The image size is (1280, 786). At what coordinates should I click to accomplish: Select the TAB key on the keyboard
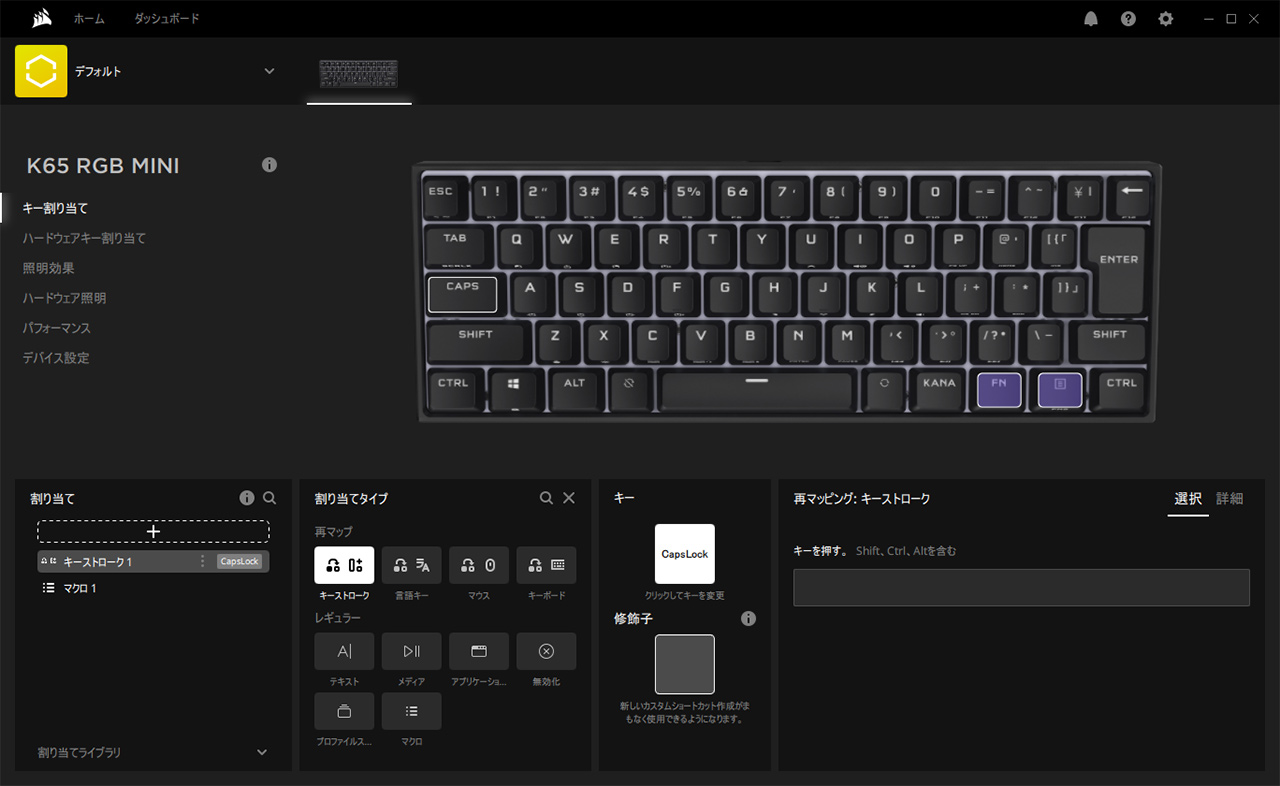455,245
